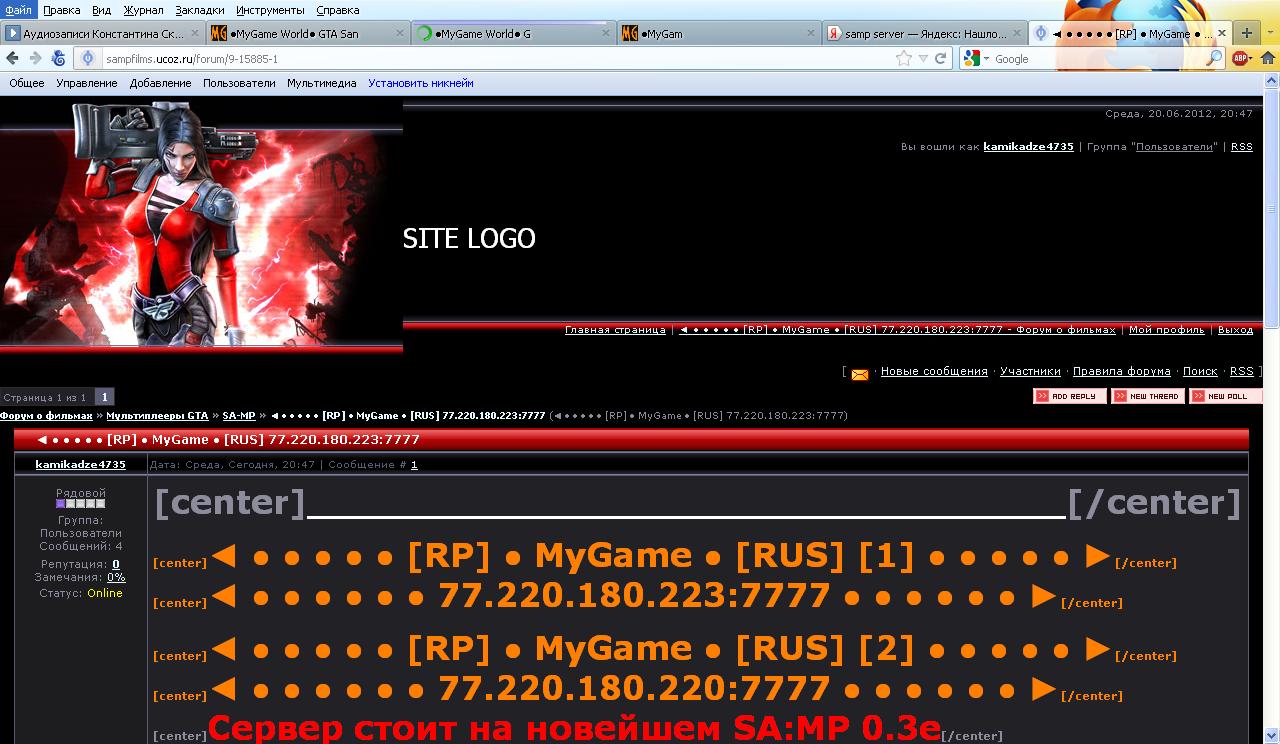Click the ADD REPLY button
1280x744 pixels.
[x=1069, y=396]
